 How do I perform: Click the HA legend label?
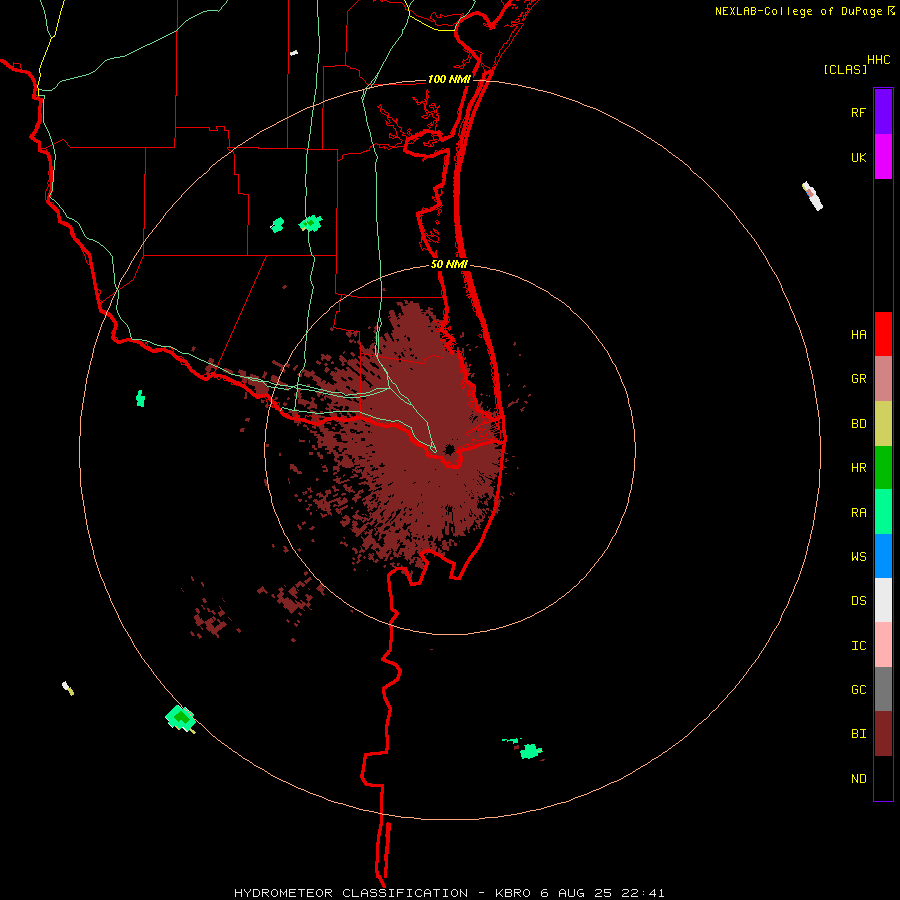pos(858,335)
